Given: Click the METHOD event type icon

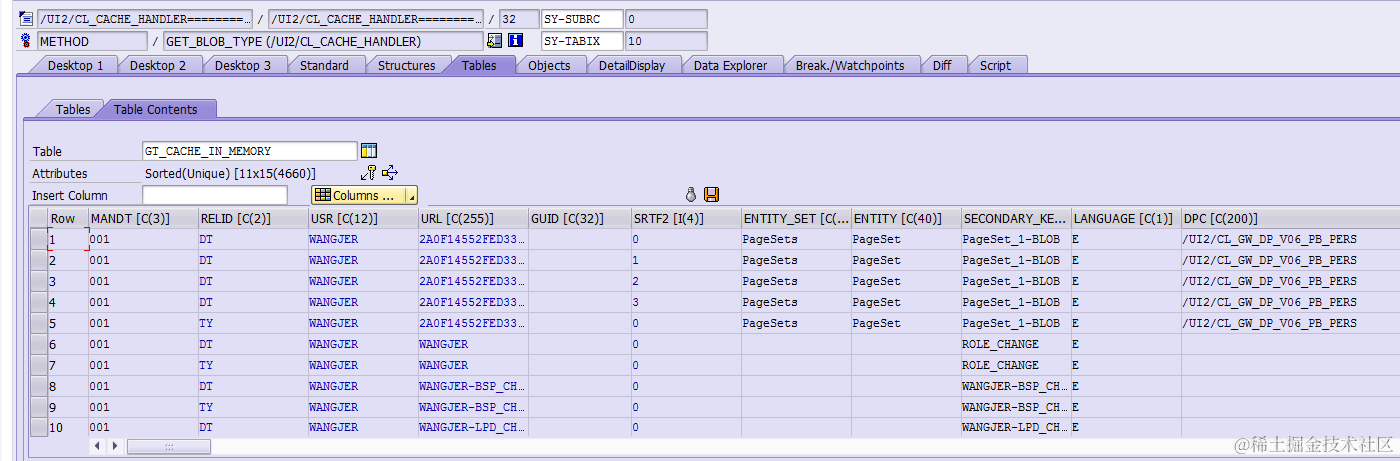Looking at the screenshot, I should [26, 41].
